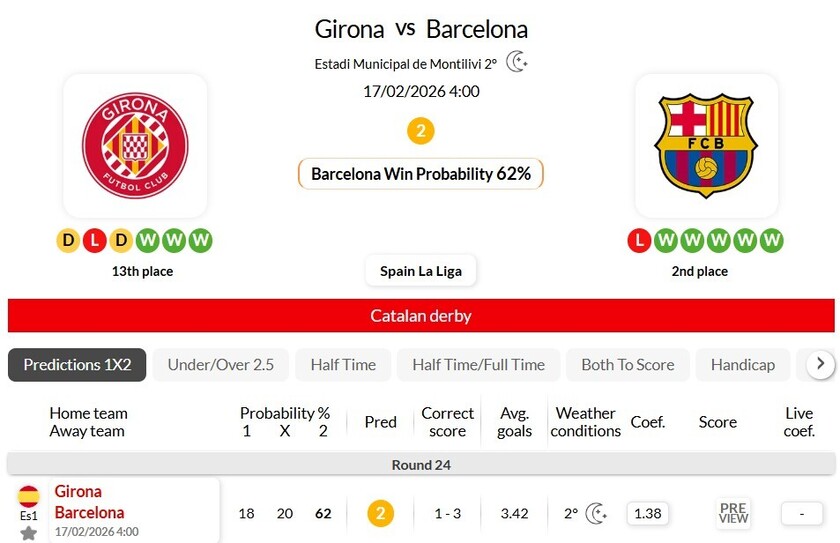Click the moon weather icon near stadium name
This screenshot has width=840, height=543.
click(x=517, y=62)
